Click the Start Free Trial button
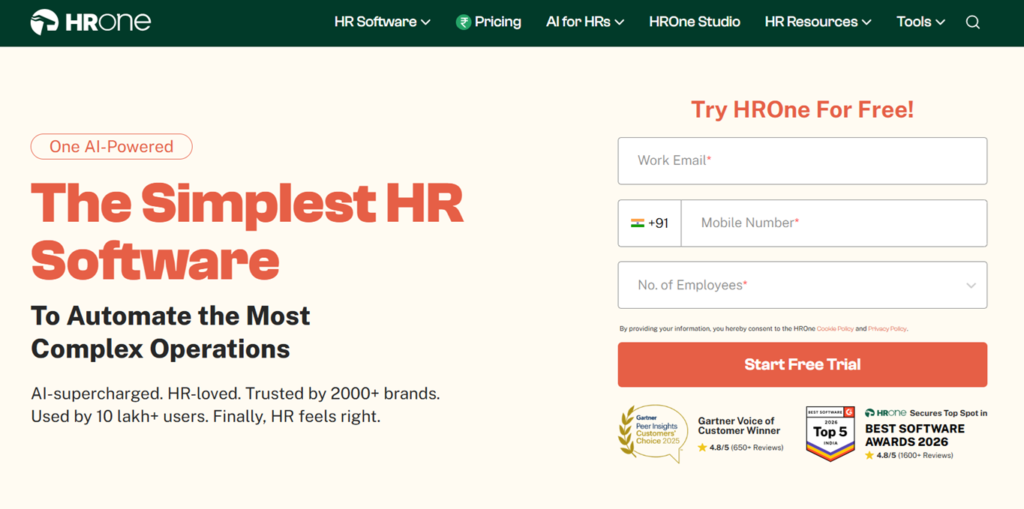 tap(803, 365)
